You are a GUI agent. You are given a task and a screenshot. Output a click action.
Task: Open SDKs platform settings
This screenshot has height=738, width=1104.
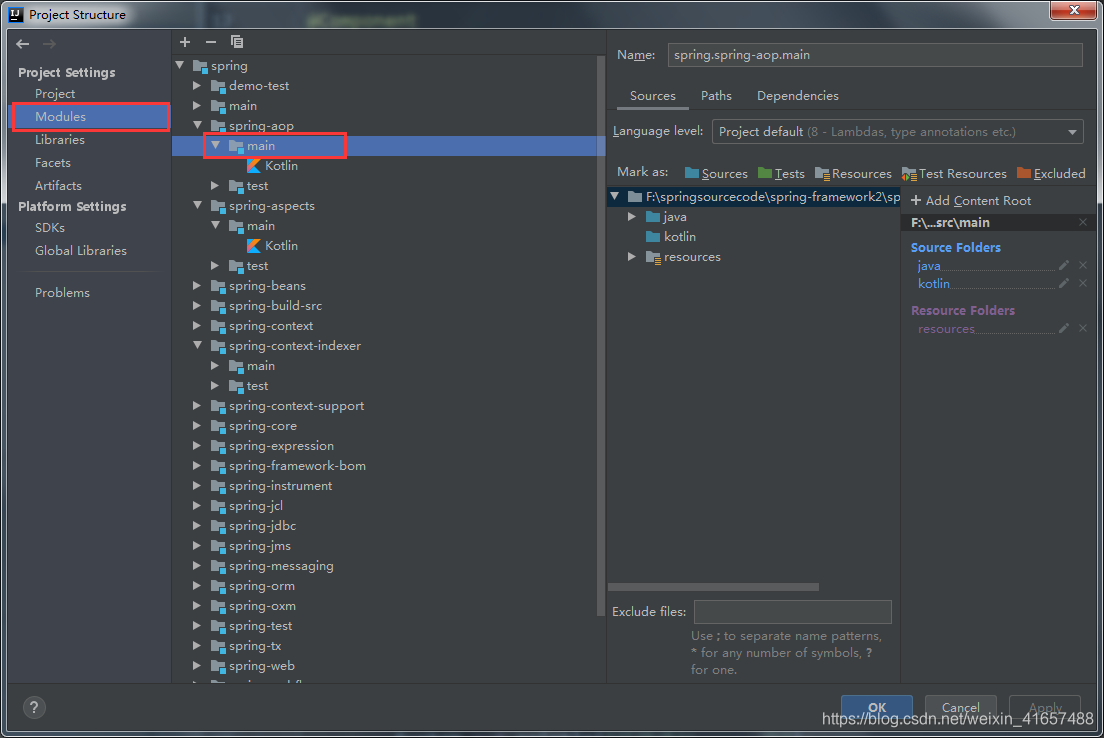50,227
